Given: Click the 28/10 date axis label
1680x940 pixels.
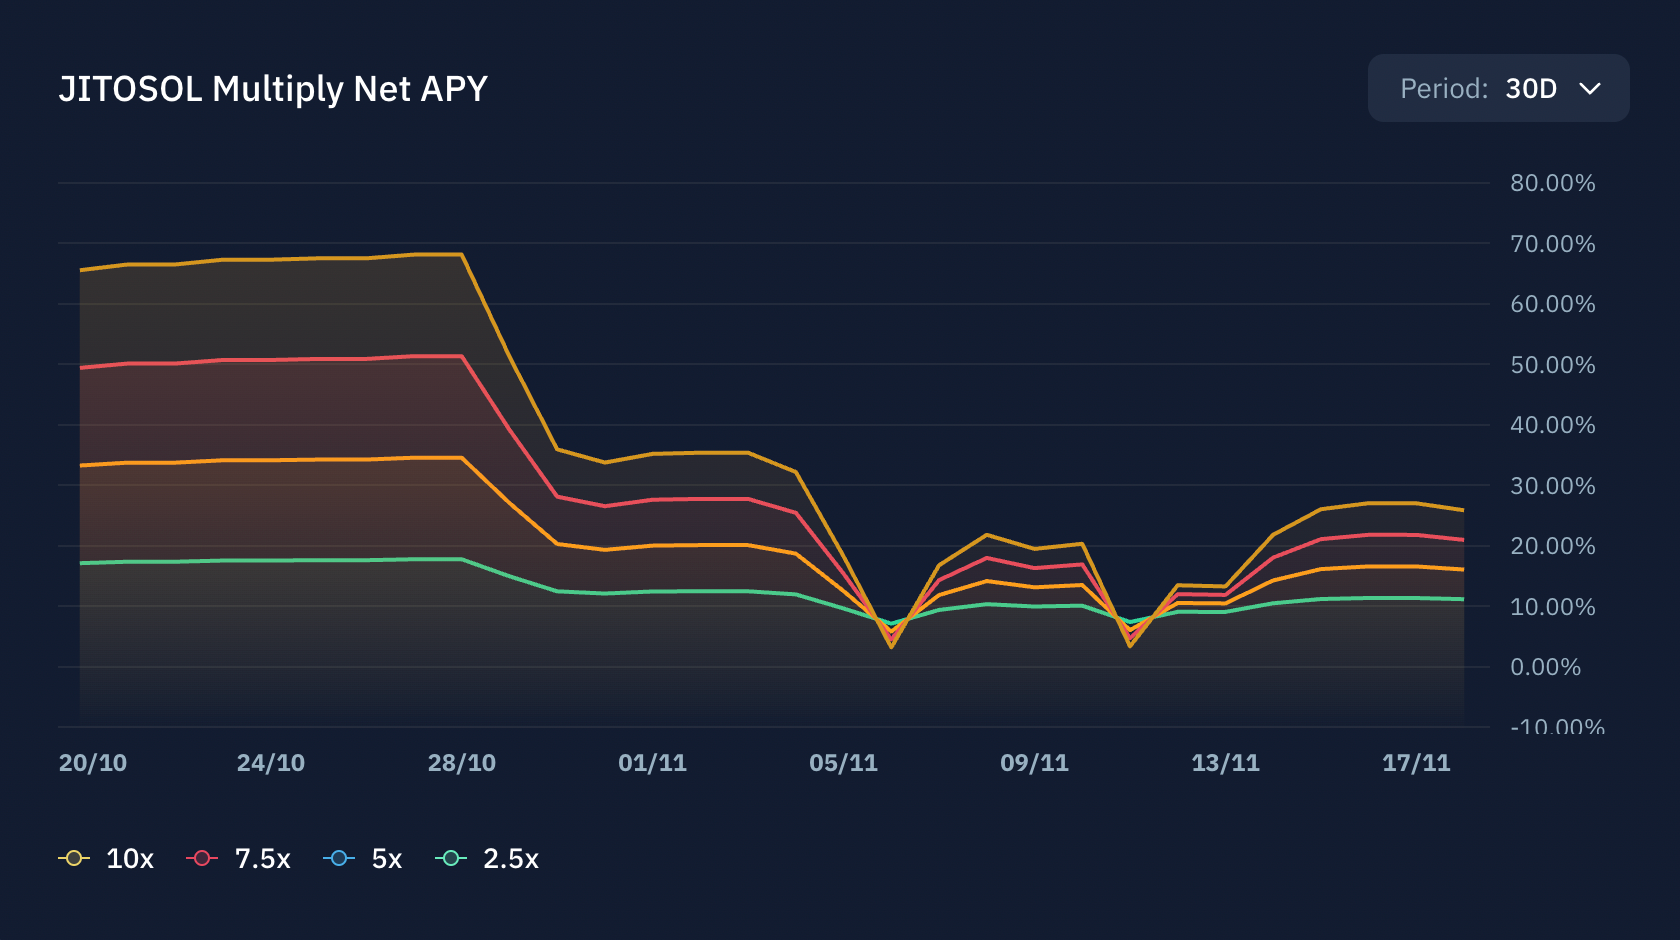Looking at the screenshot, I should pyautogui.click(x=462, y=763).
